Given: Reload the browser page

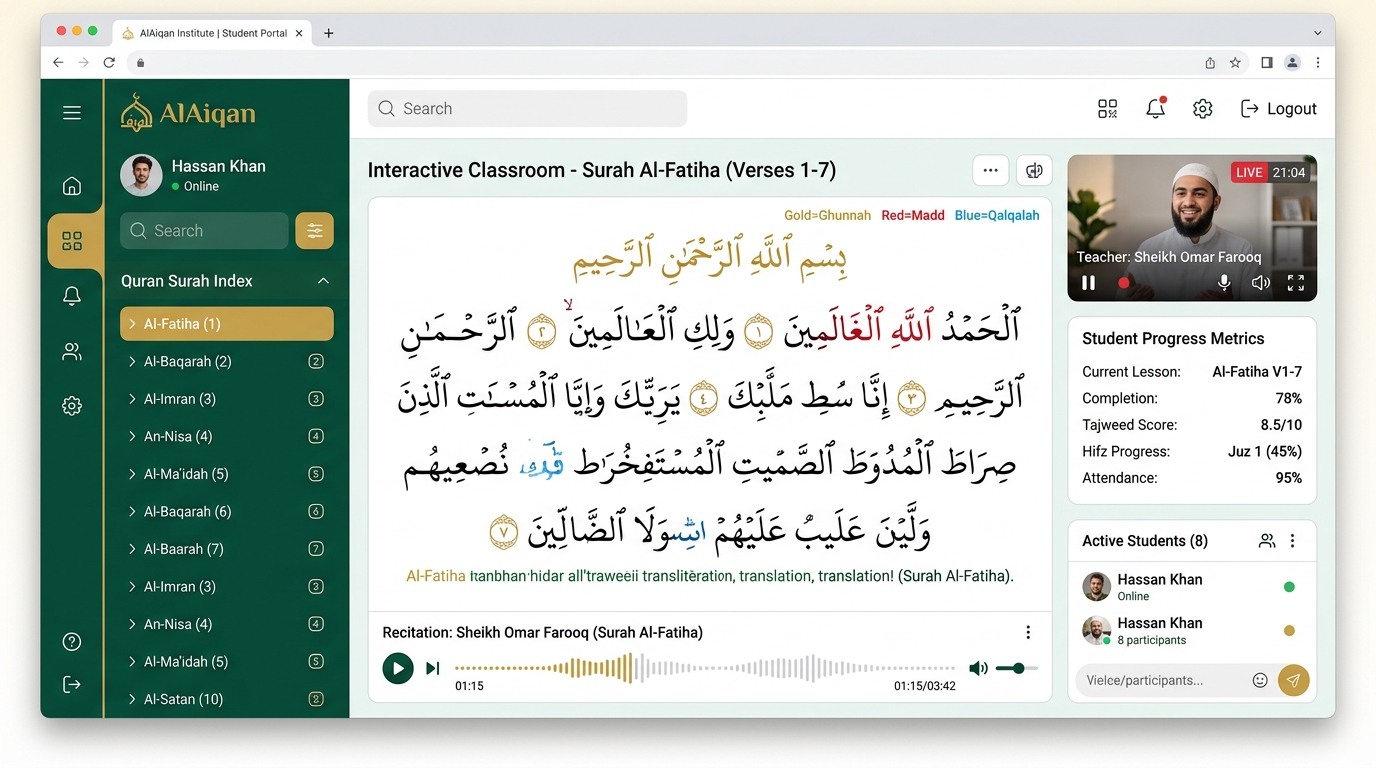Looking at the screenshot, I should coord(109,62).
